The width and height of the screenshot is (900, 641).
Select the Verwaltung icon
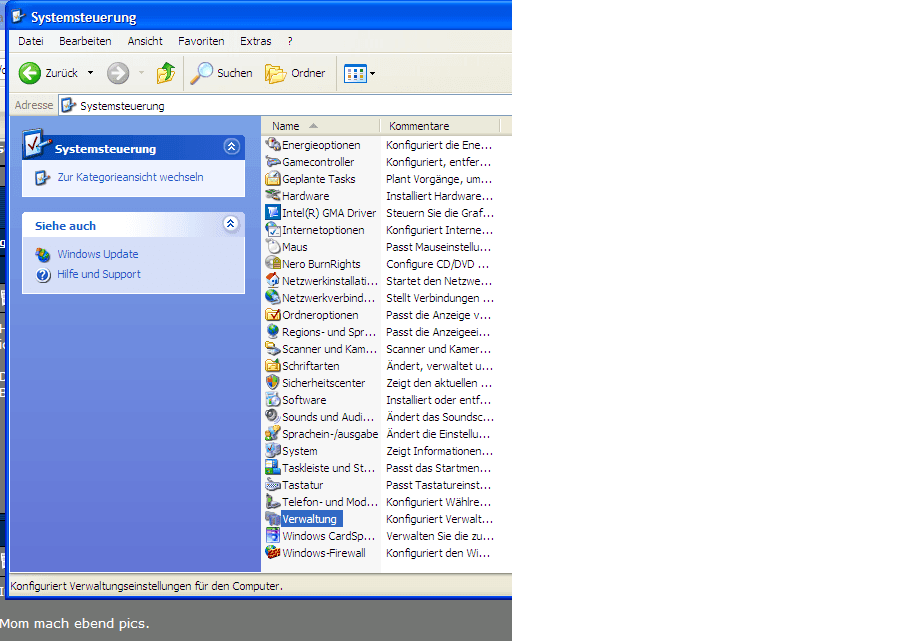pos(273,519)
